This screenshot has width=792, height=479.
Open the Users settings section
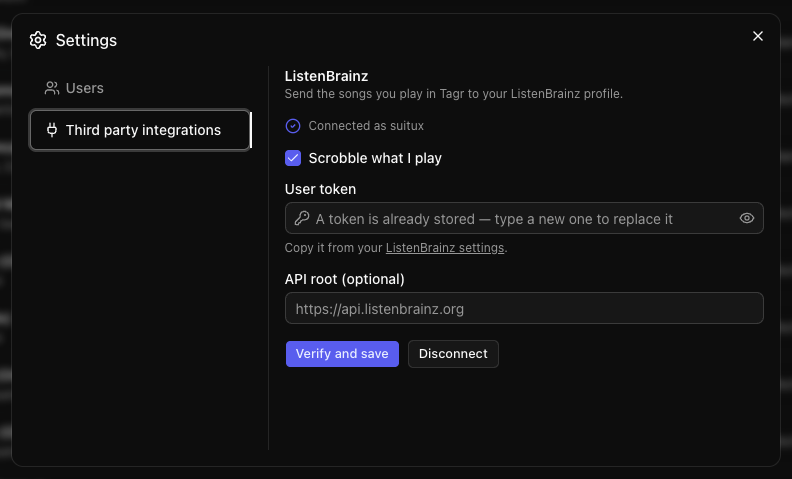[x=74, y=88]
